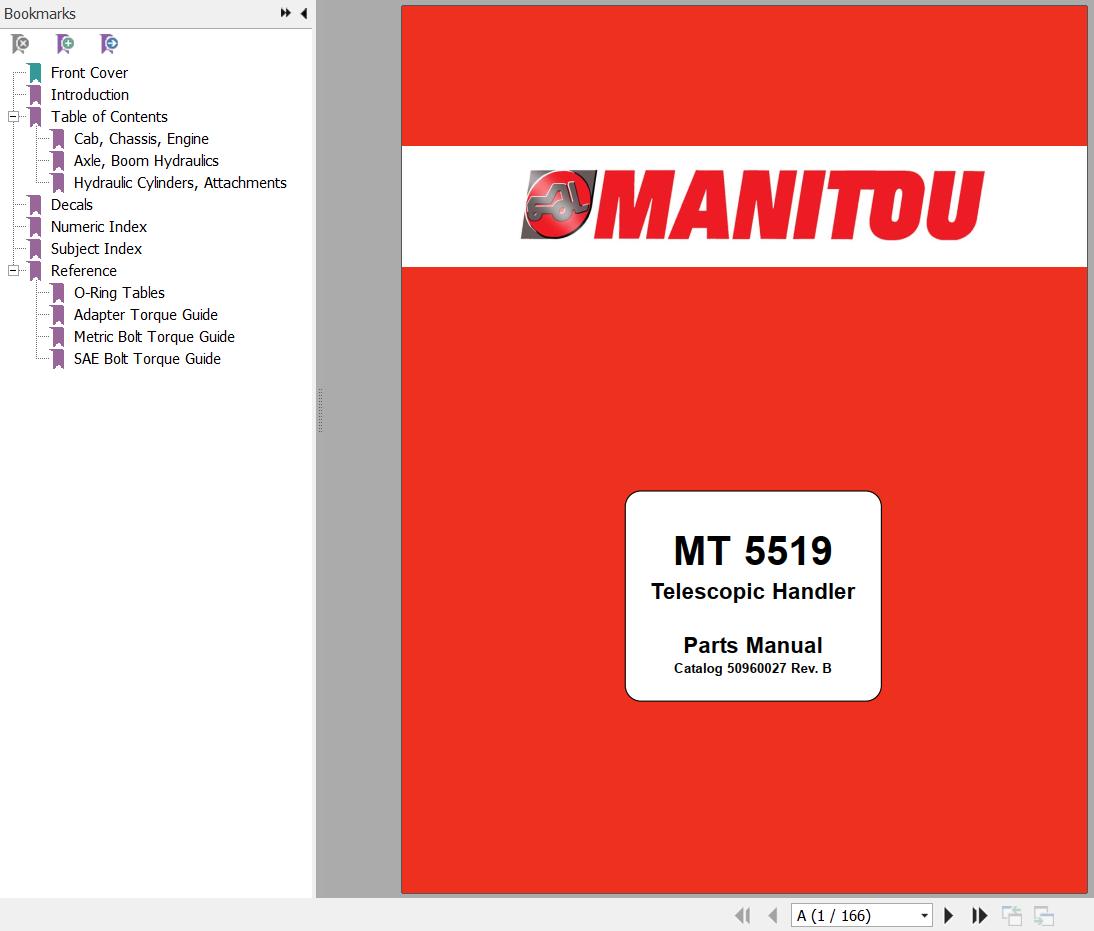Click the SAE Bolt Torque Guide bookmark icon
Image resolution: width=1094 pixels, height=931 pixels.
pos(59,359)
